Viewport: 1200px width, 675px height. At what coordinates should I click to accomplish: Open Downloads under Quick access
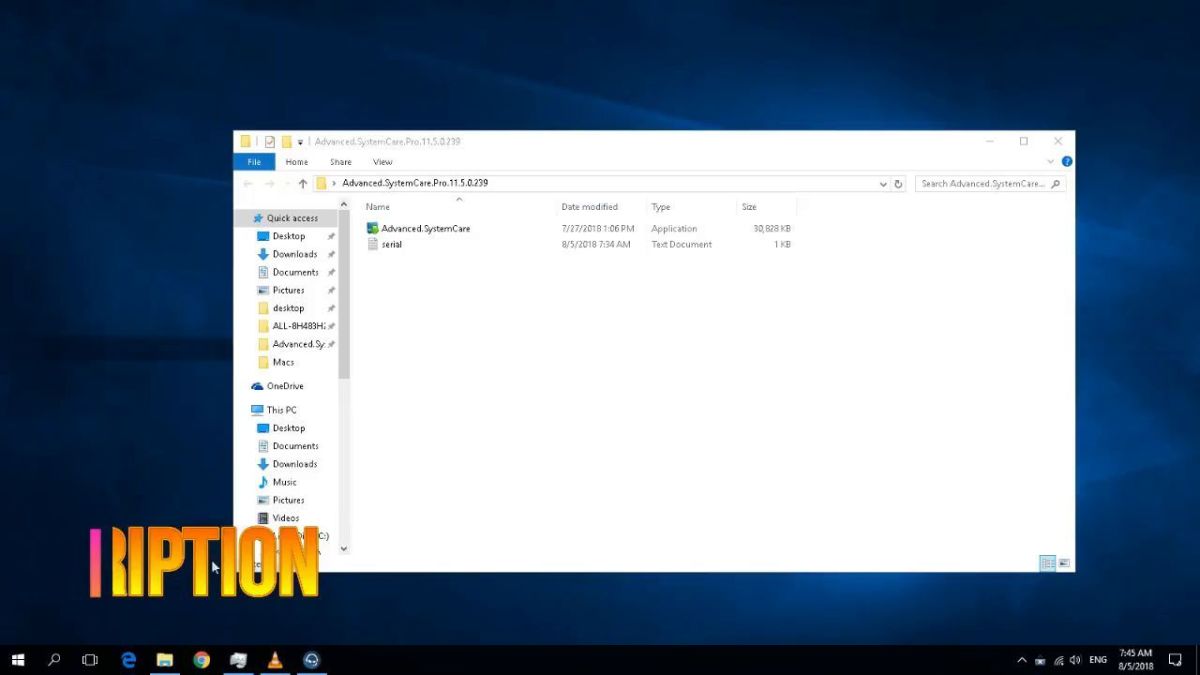[x=295, y=254]
